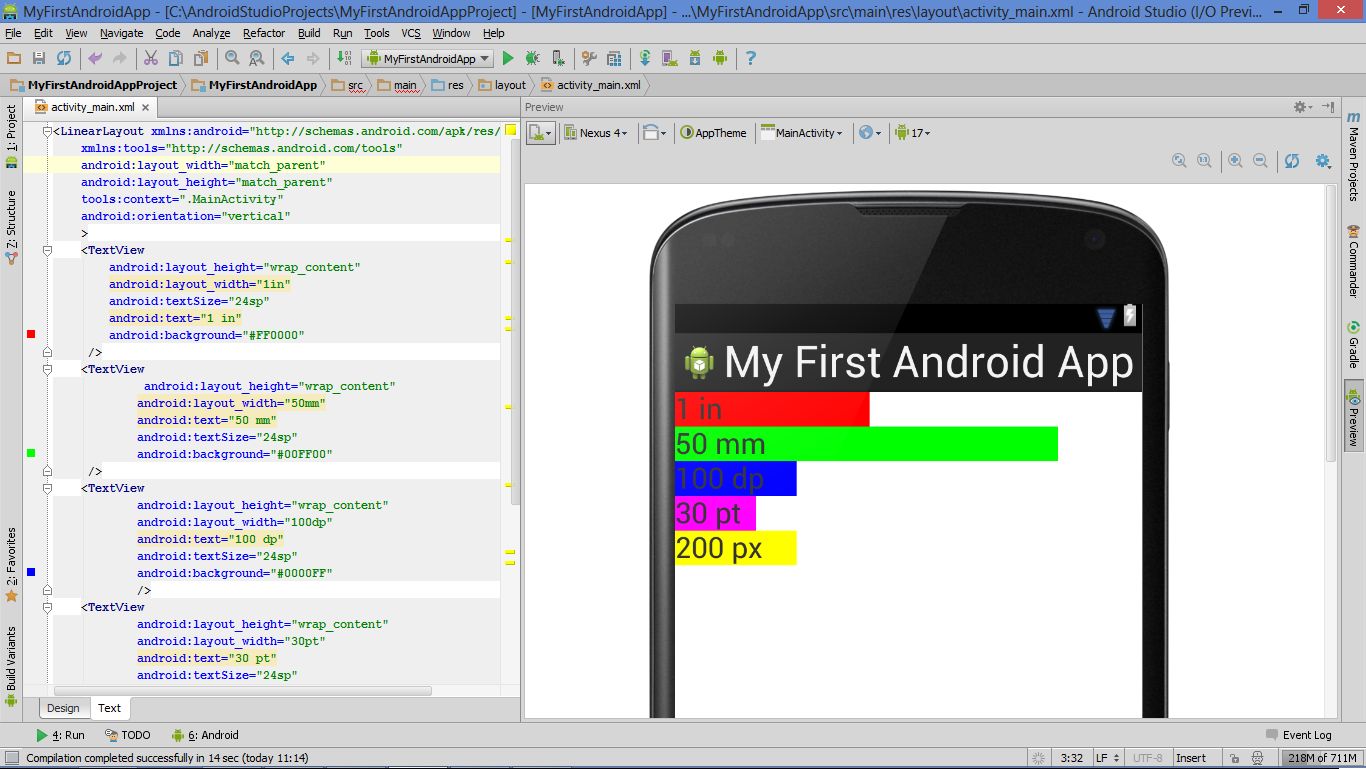Open the Refactor menu
Viewport: 1366px width, 769px height.
coord(264,33)
